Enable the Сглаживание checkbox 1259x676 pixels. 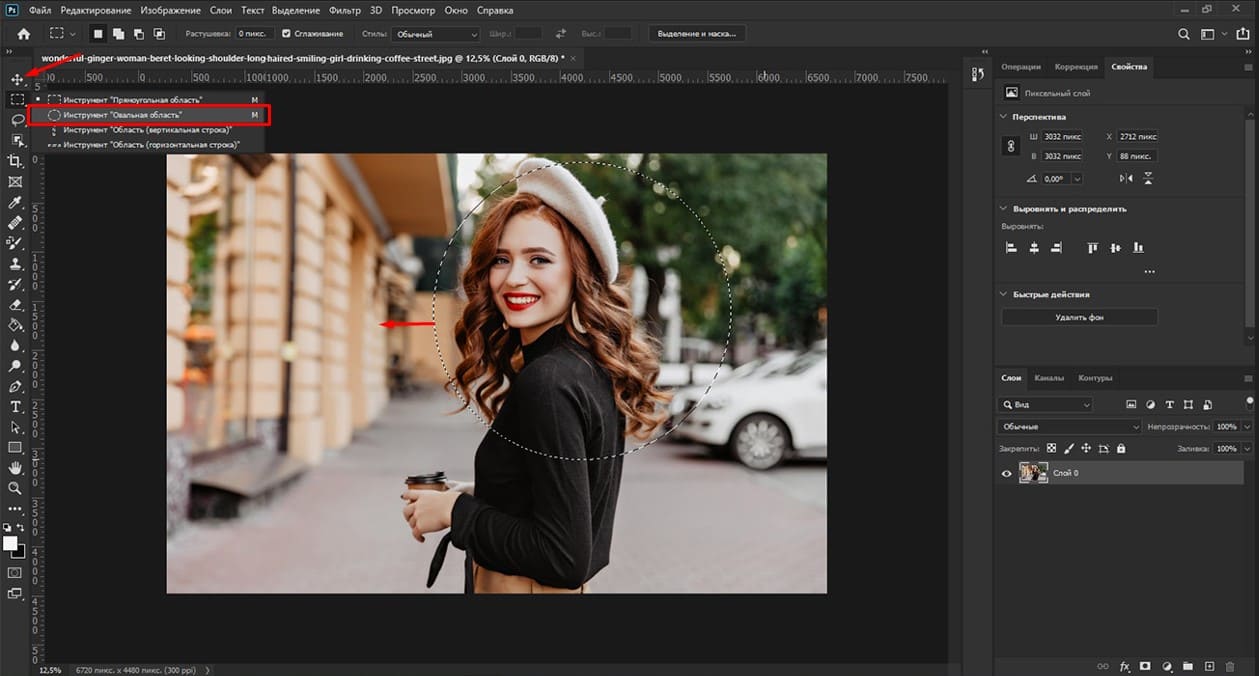[287, 33]
